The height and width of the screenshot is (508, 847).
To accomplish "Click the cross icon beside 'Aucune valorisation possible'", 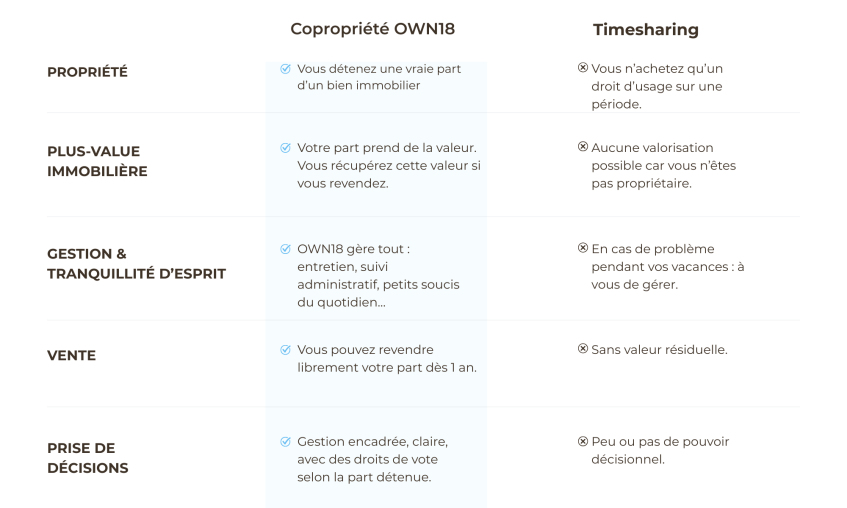I will tap(583, 147).
